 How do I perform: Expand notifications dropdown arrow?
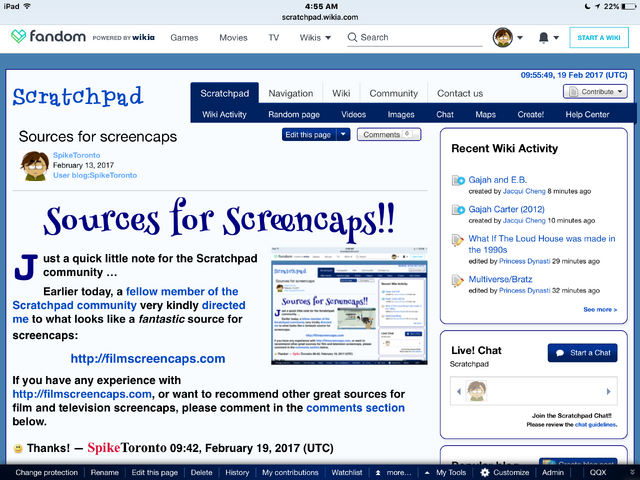[x=556, y=38]
